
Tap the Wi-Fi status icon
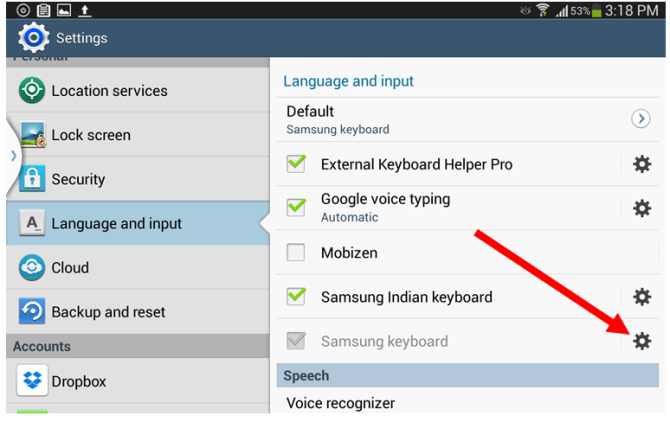(542, 10)
